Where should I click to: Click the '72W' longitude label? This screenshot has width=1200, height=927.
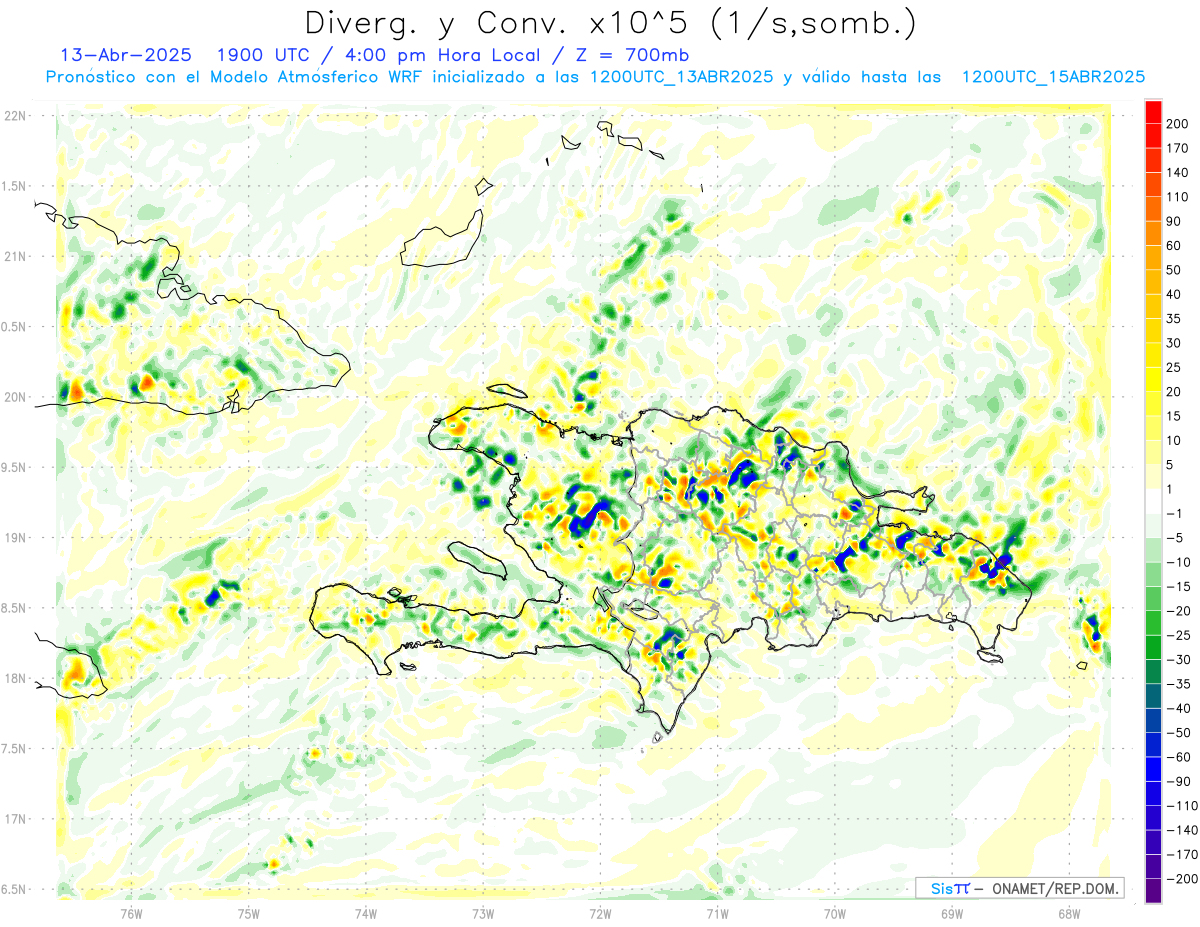pyautogui.click(x=600, y=913)
